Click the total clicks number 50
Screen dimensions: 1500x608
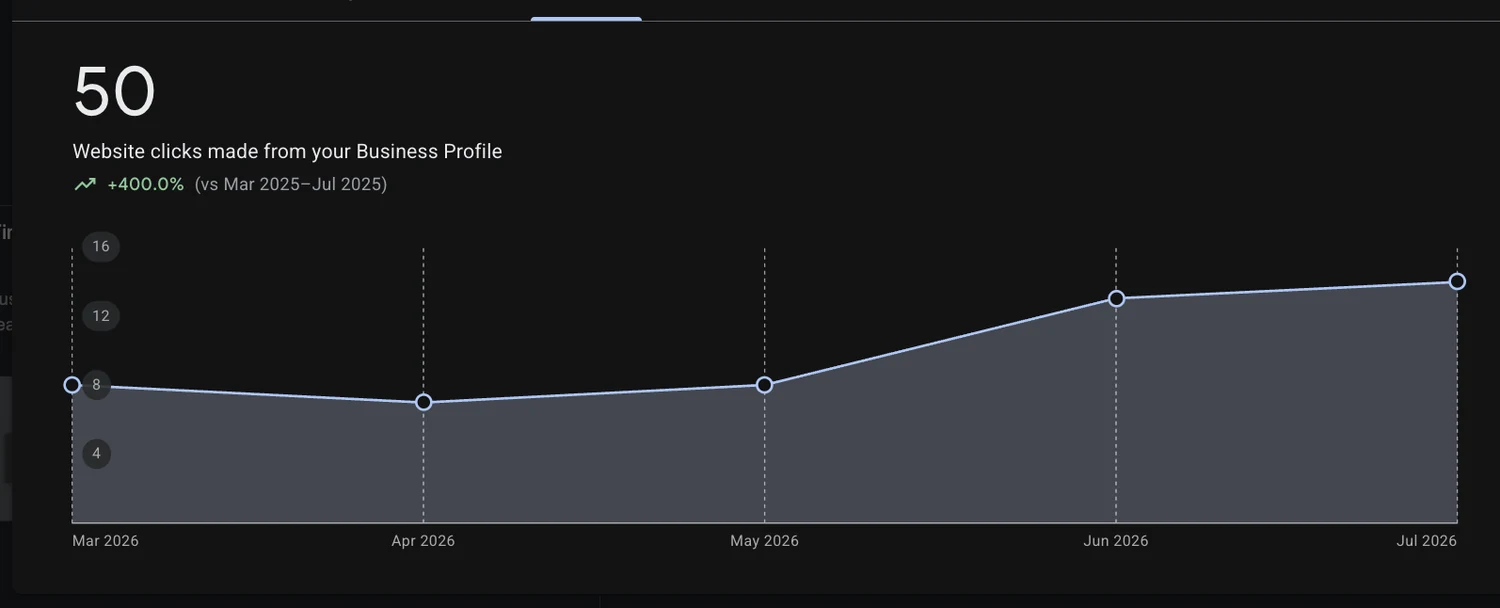114,92
